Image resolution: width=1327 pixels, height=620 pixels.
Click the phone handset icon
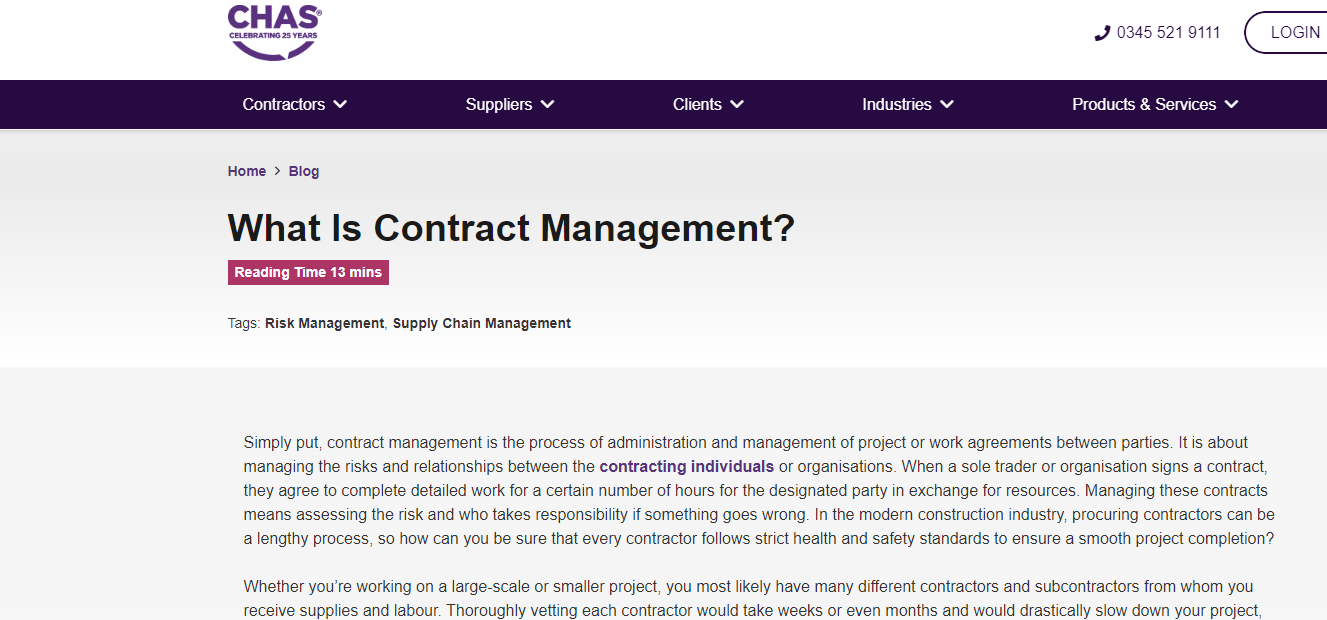[x=1102, y=33]
